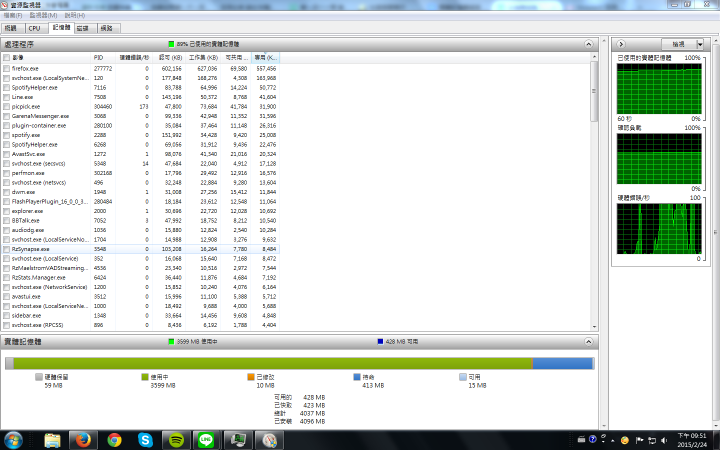Tick the checkbox for RzSynapse.exe
Image resolution: width=720 pixels, height=450 pixels.
pos(6,249)
